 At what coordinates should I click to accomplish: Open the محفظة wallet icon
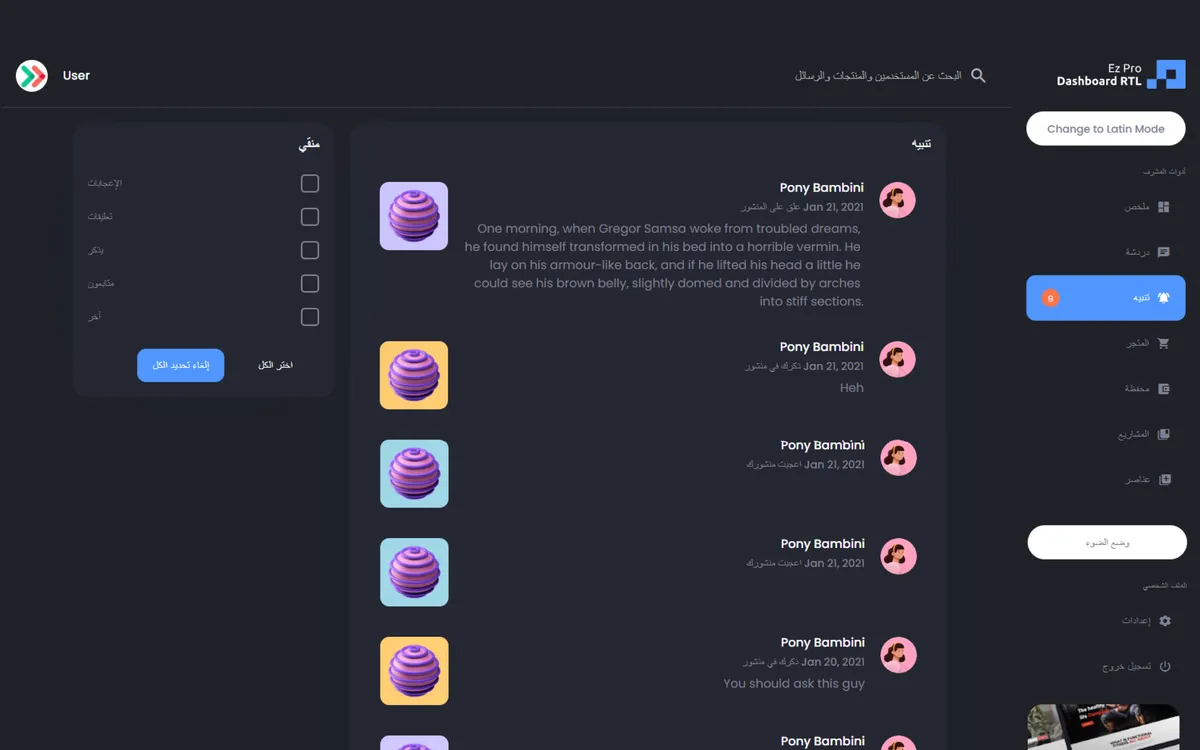click(1163, 389)
